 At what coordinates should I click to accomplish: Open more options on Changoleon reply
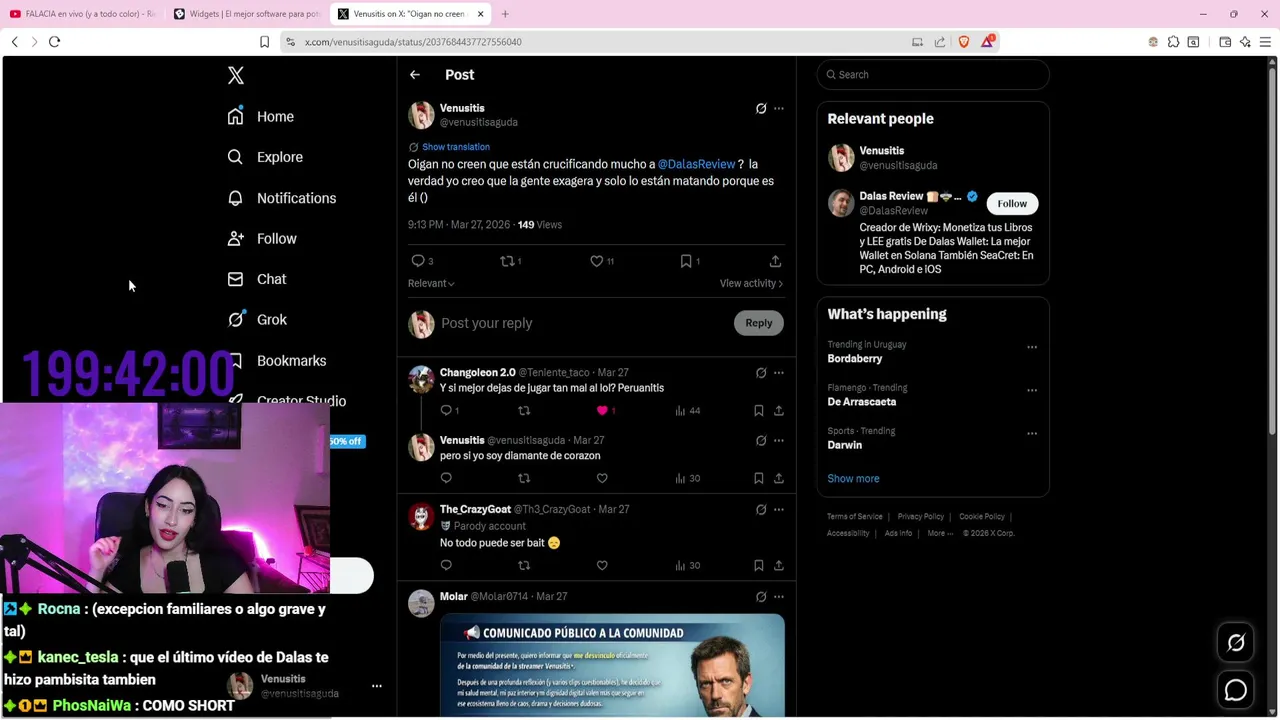point(779,373)
